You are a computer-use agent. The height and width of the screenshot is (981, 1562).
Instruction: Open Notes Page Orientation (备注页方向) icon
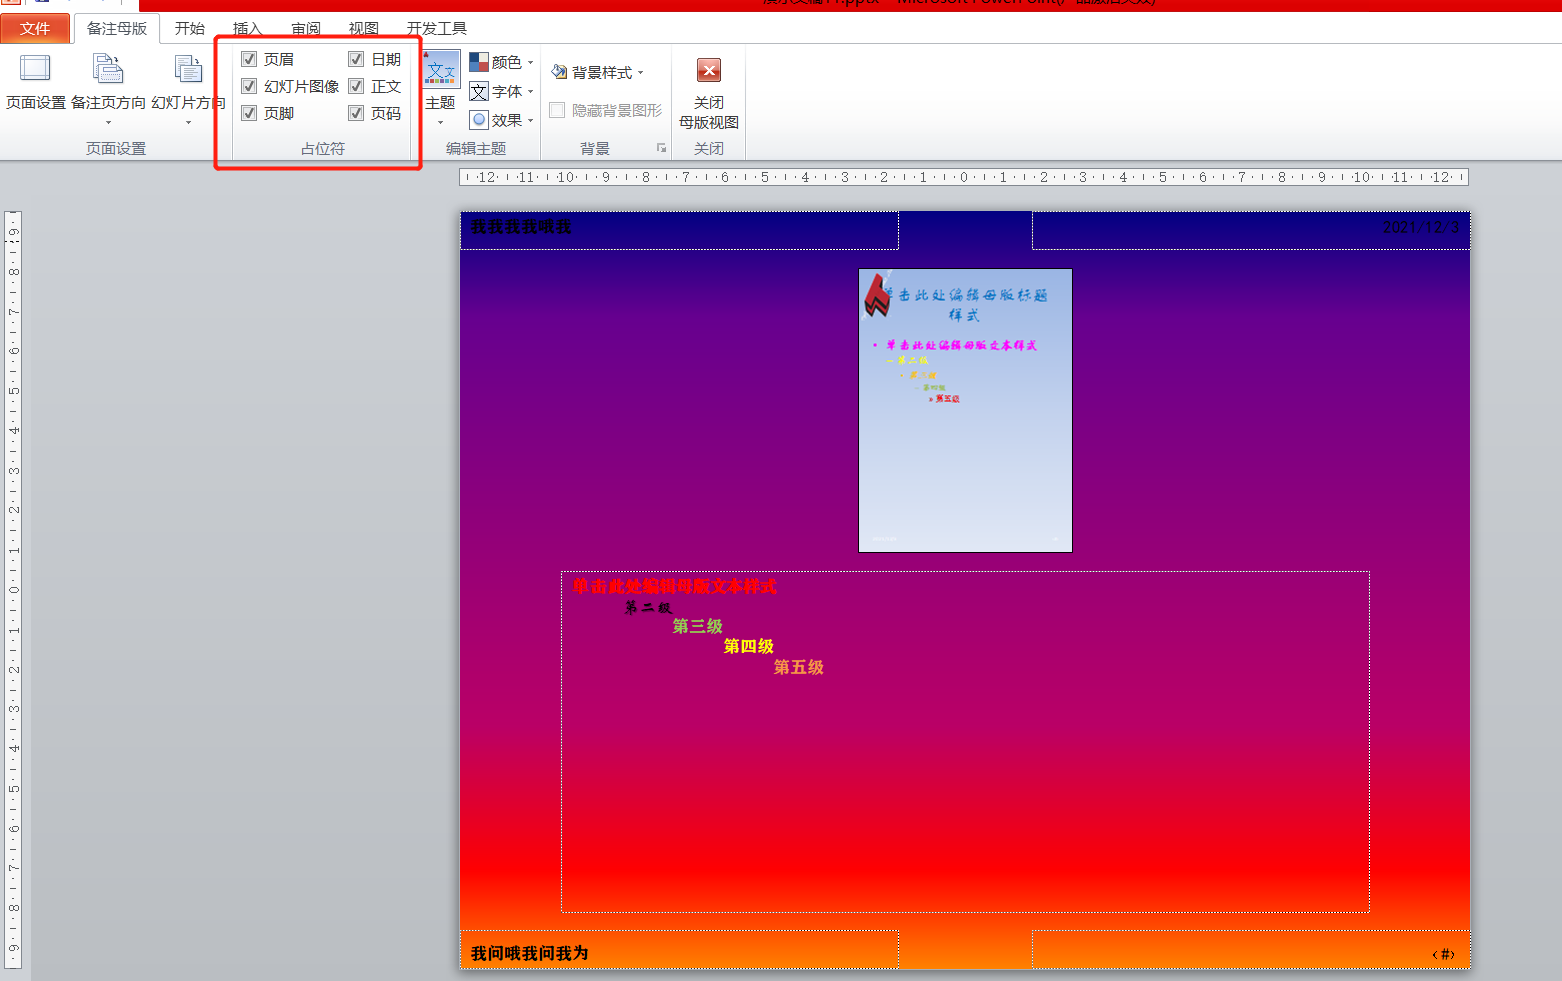[108, 70]
